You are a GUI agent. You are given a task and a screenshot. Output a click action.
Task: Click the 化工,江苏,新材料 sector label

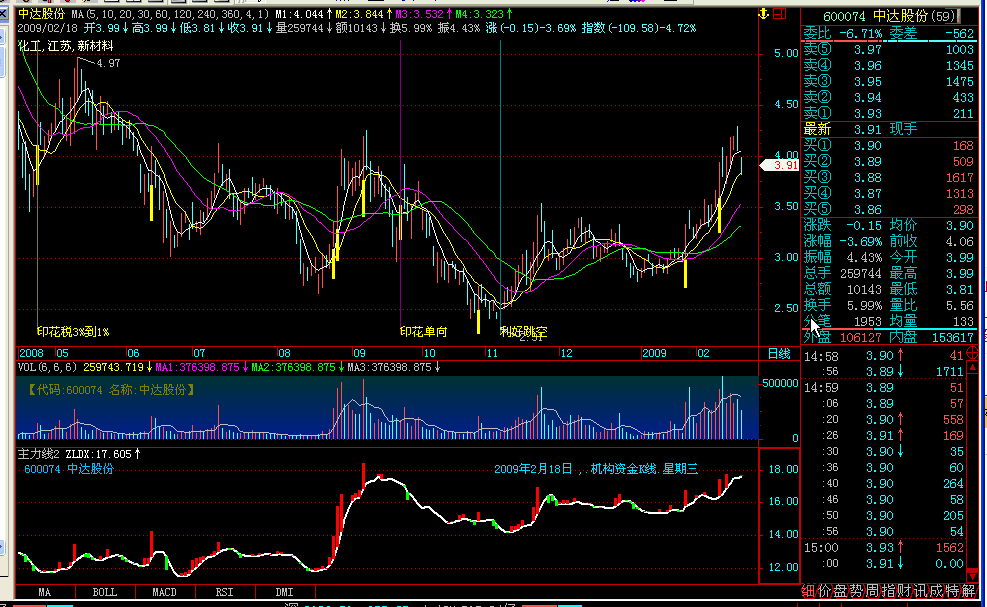pos(65,46)
